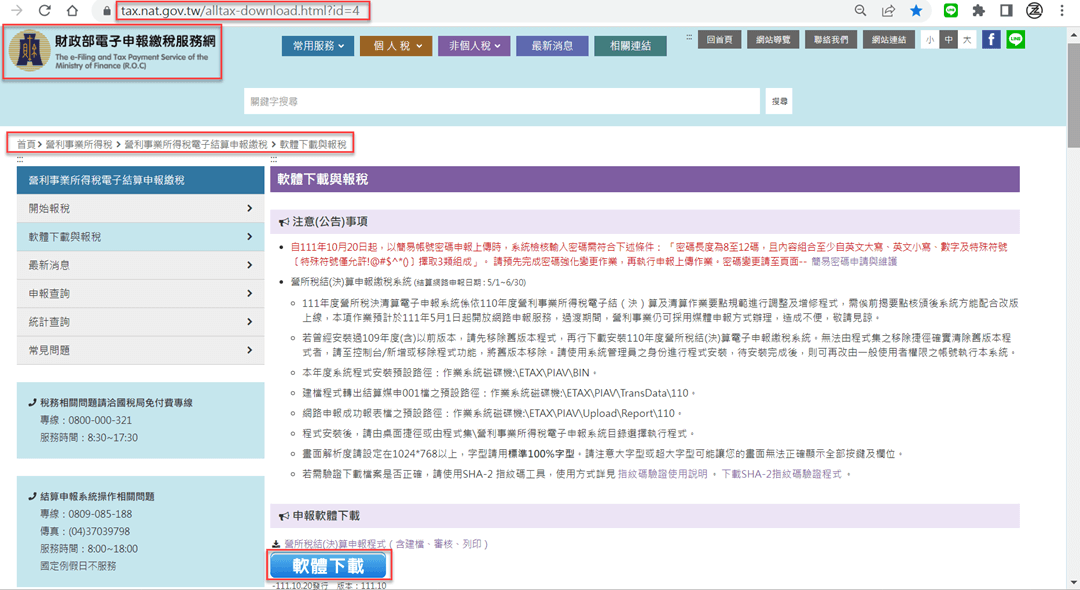
Task: Set font size to small (小)
Action: click(930, 40)
